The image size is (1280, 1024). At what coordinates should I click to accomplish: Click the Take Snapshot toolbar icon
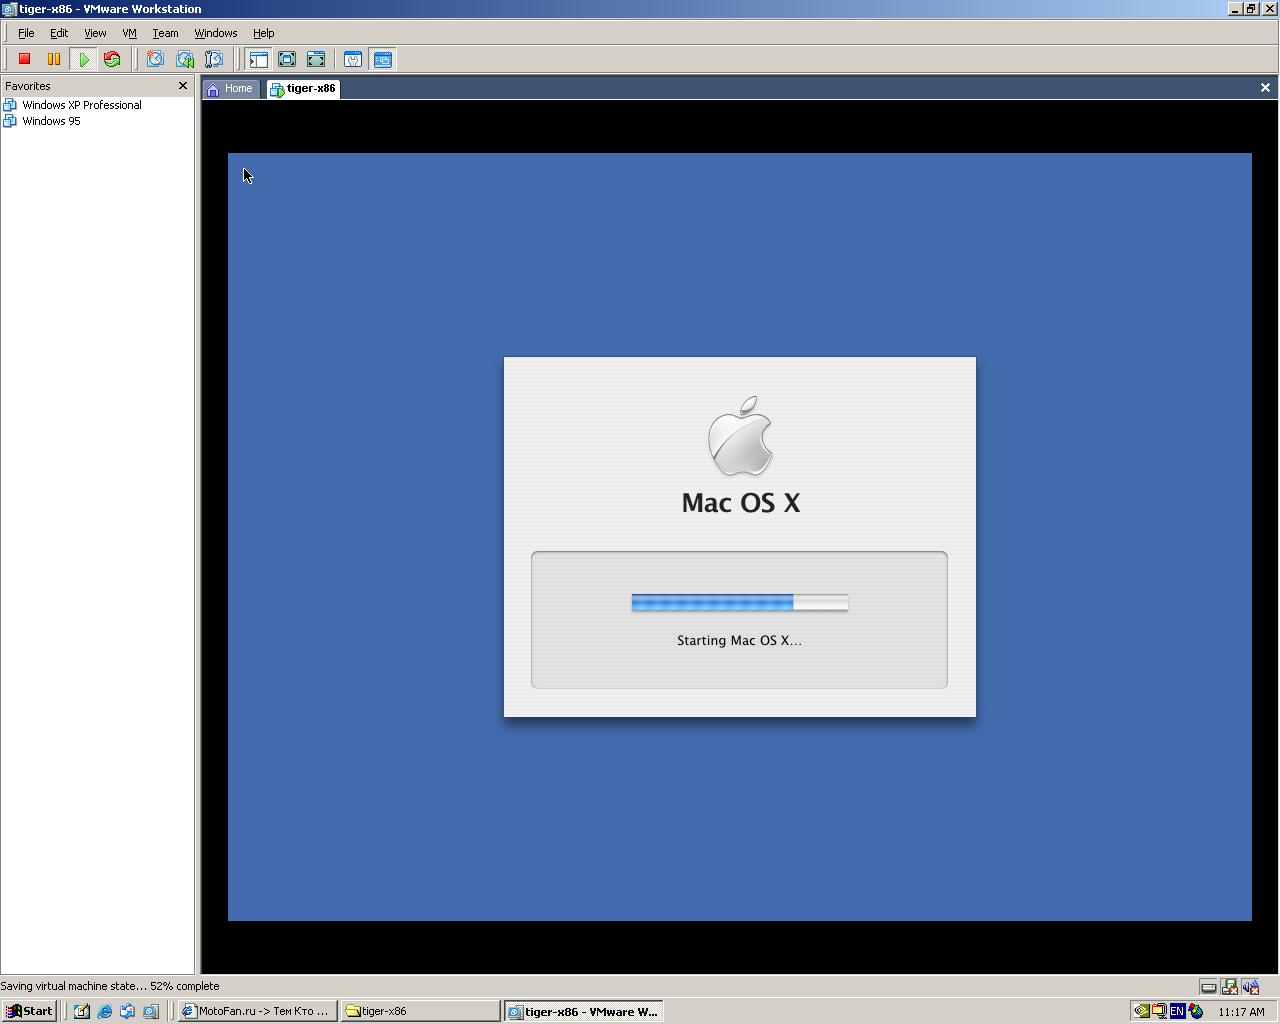(155, 60)
